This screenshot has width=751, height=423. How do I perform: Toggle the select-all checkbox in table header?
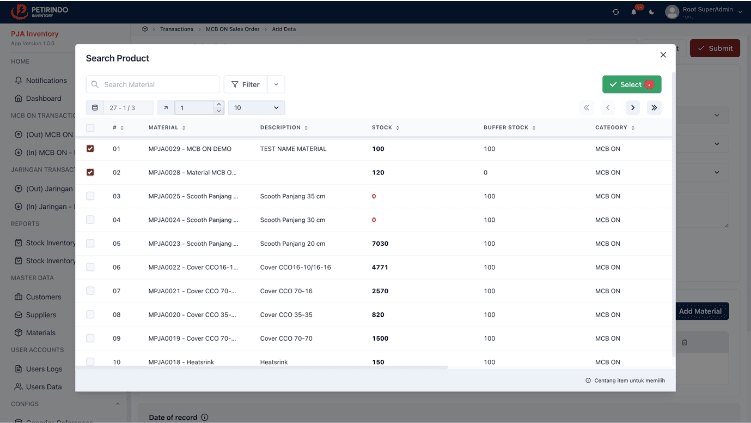(x=90, y=128)
